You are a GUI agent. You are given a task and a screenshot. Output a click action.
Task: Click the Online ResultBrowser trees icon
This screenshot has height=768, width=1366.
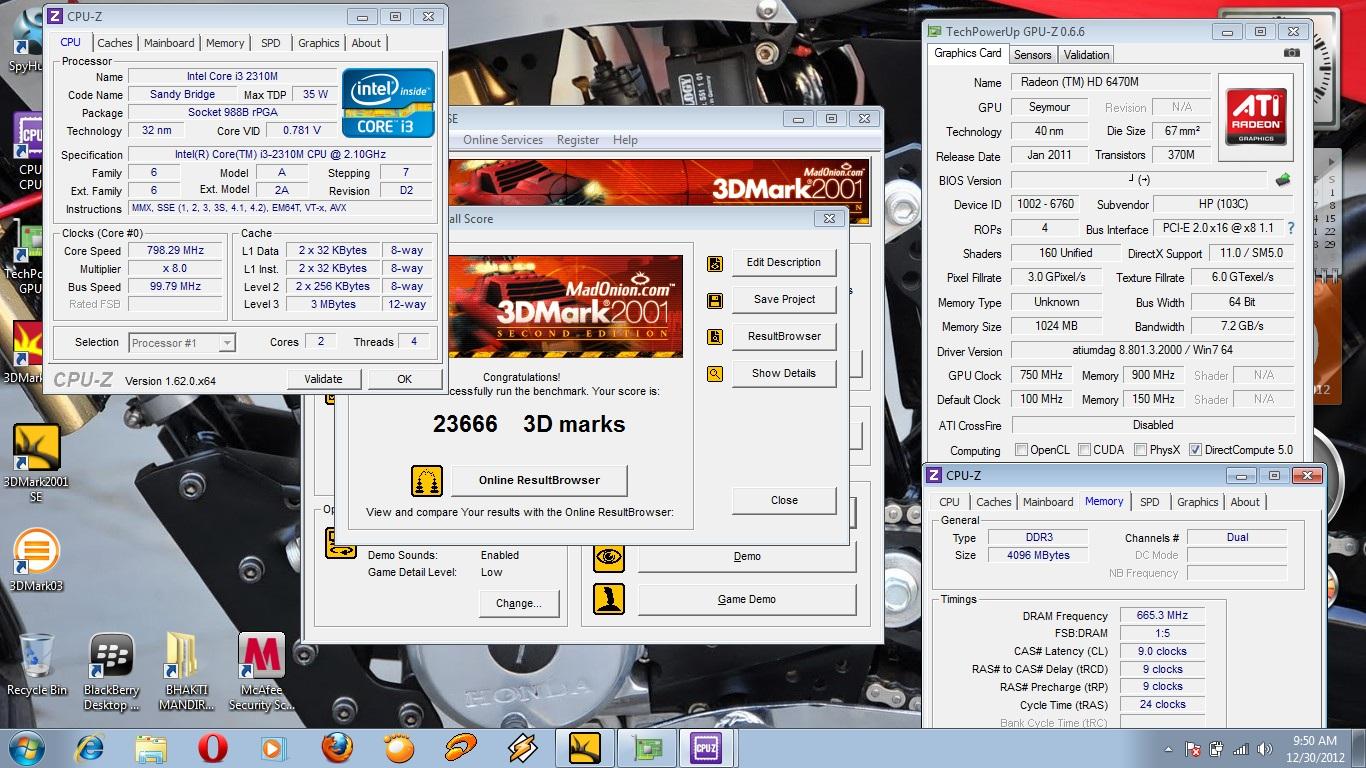(x=427, y=480)
